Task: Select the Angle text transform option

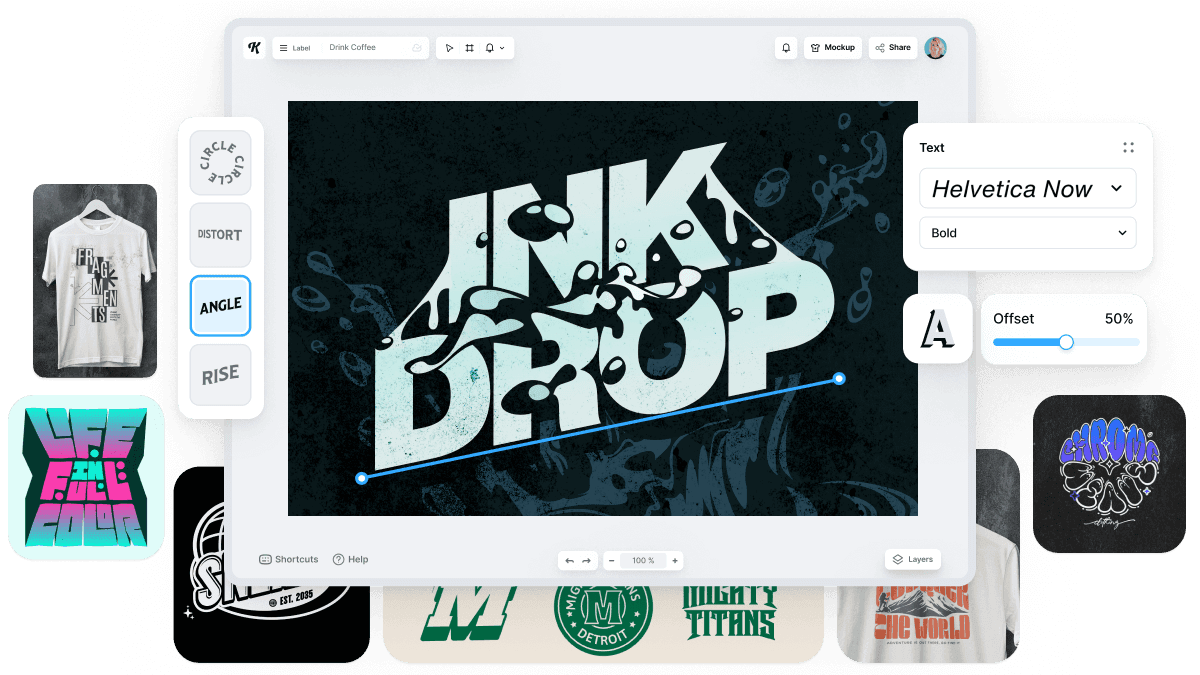Action: point(220,305)
